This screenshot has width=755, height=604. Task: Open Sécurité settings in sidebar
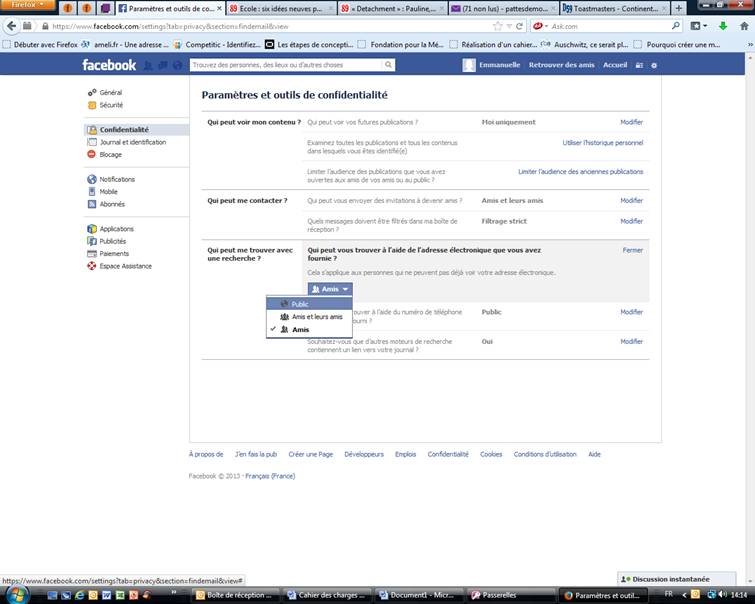(x=111, y=105)
